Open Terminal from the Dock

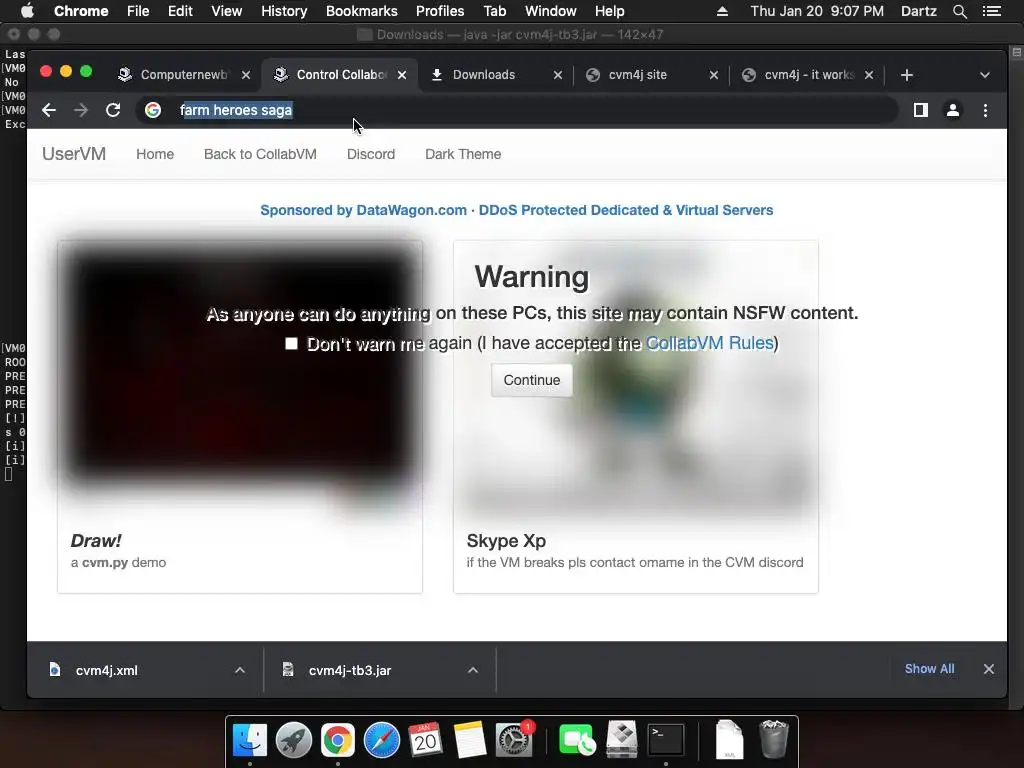[x=665, y=740]
